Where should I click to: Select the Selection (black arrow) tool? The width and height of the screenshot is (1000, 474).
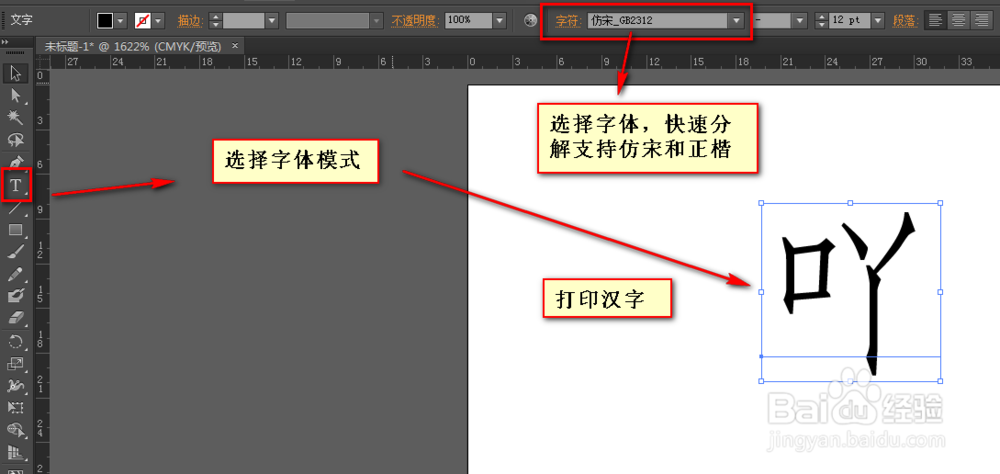(x=16, y=73)
